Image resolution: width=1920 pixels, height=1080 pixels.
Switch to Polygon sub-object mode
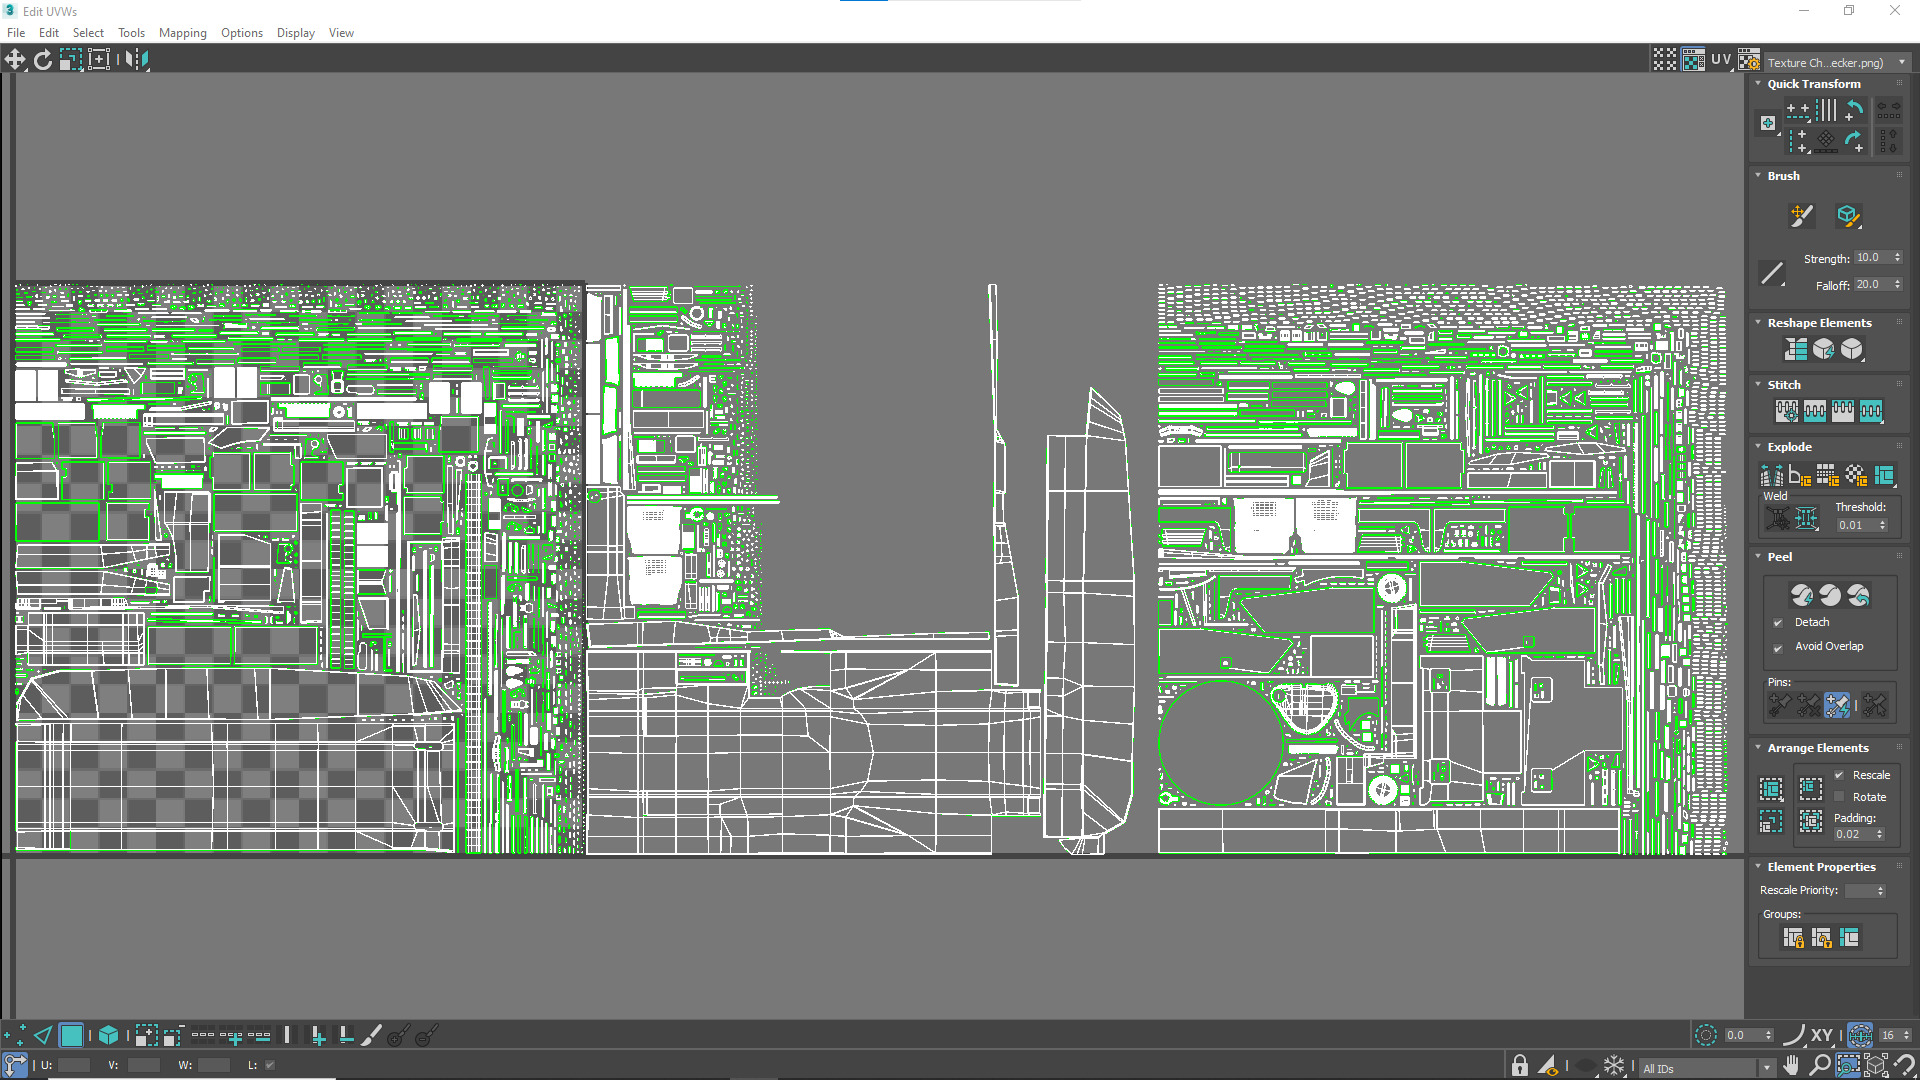pos(71,1036)
